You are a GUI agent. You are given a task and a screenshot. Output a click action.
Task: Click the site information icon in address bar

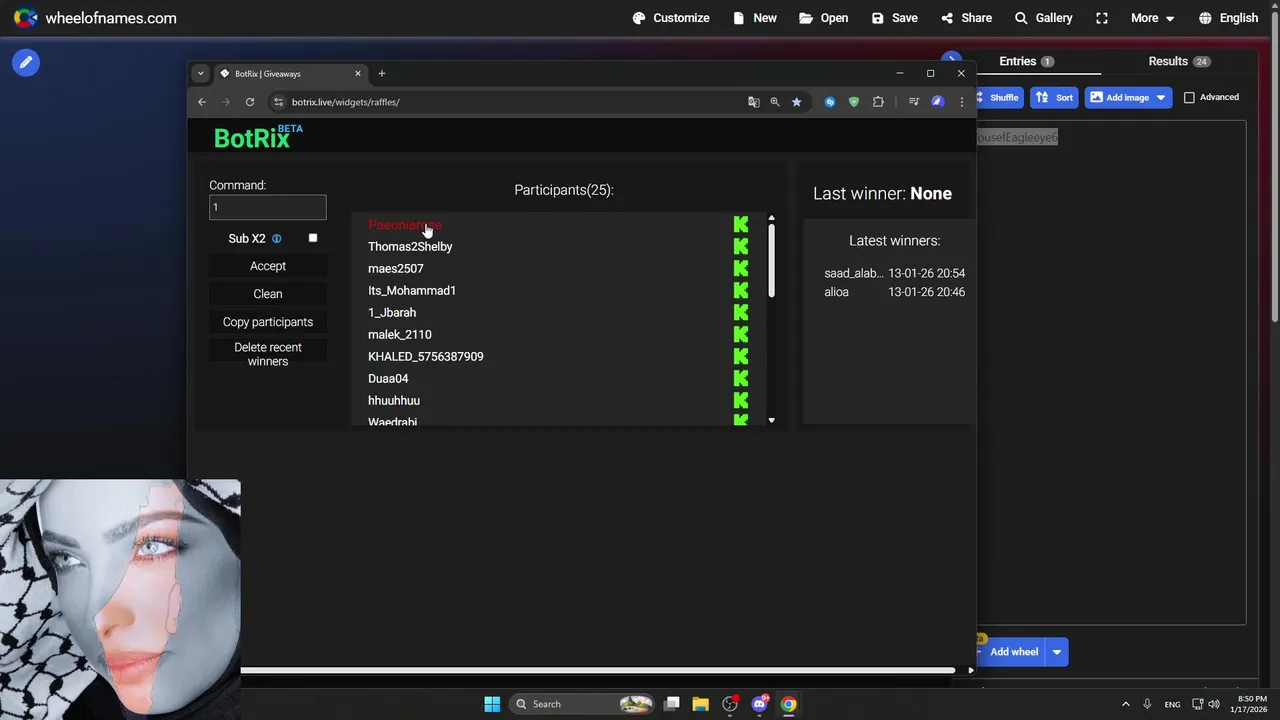pyautogui.click(x=279, y=102)
